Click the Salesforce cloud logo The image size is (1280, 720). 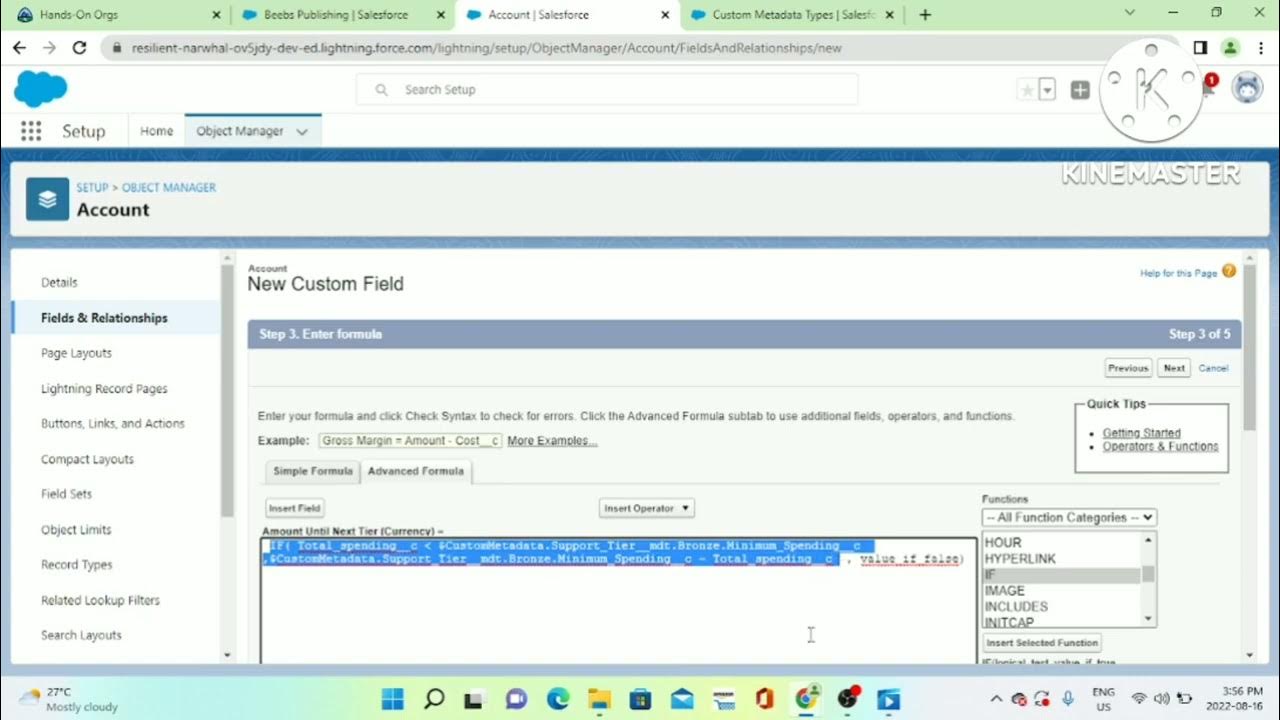pyautogui.click(x=40, y=90)
